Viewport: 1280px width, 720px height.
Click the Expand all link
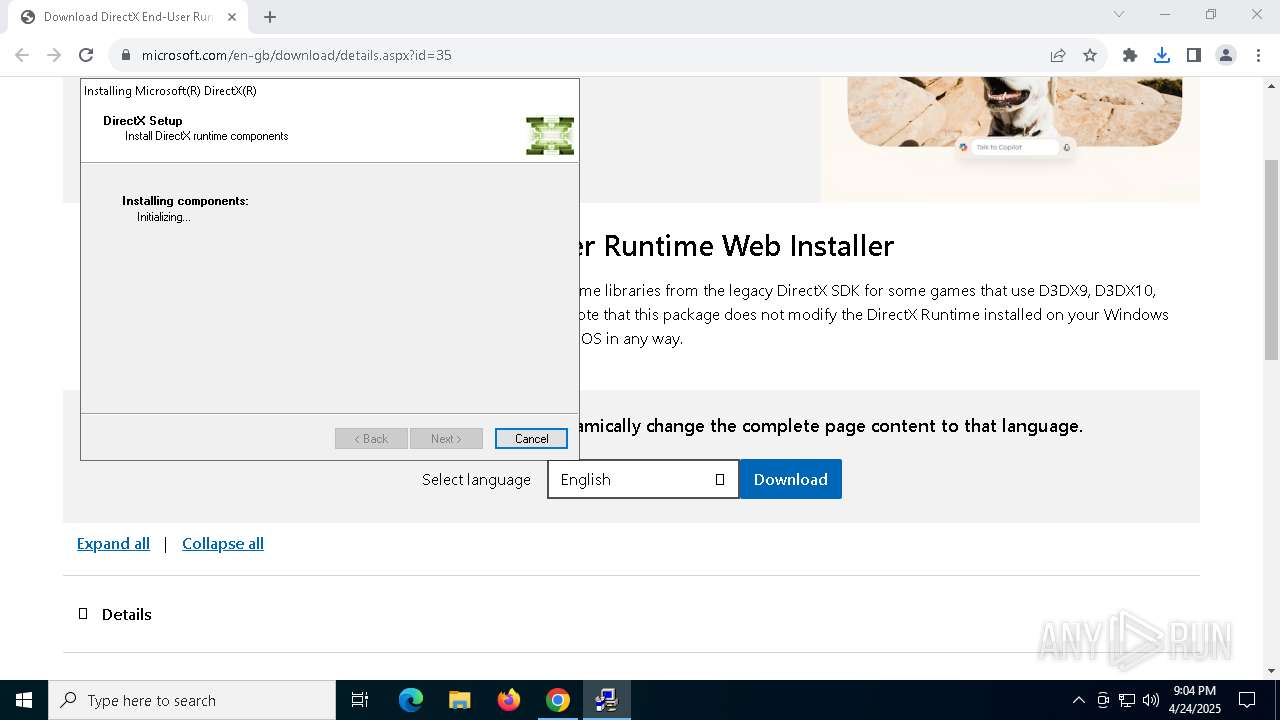(113, 543)
